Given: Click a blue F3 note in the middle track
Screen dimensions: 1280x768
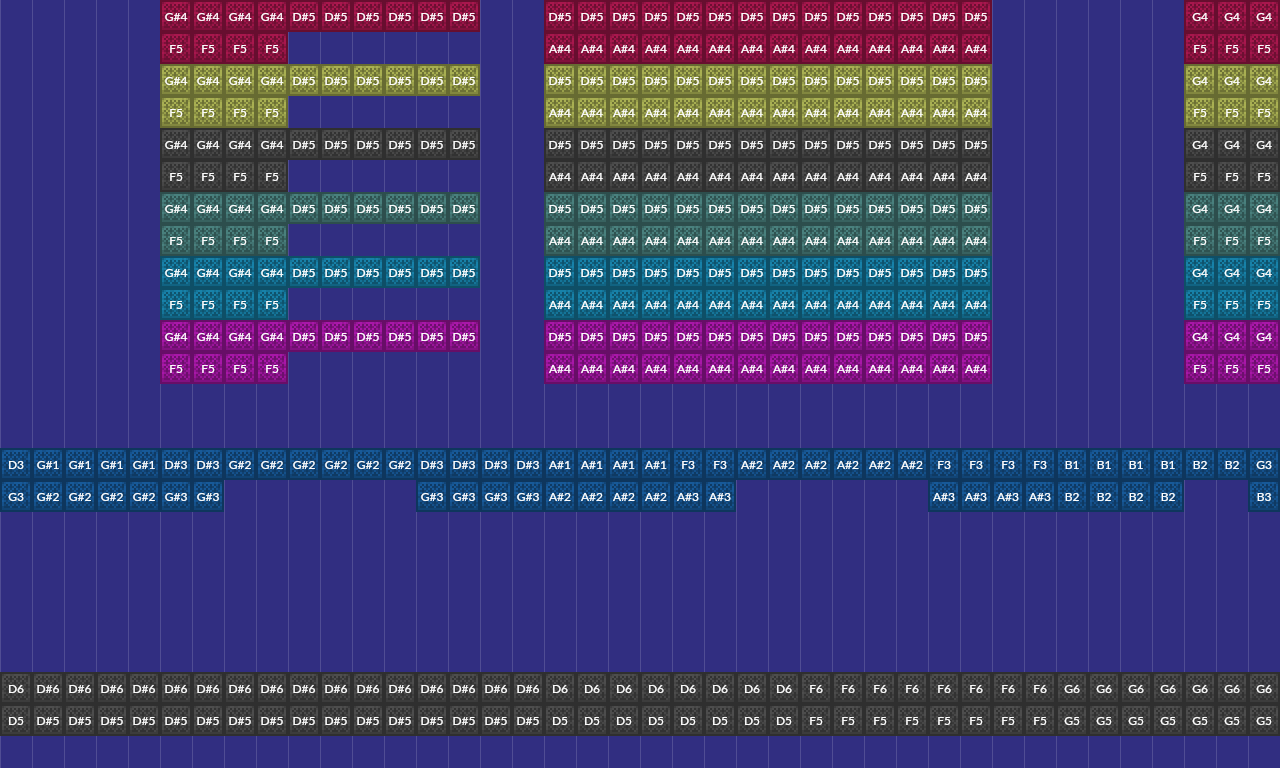Looking at the screenshot, I should pyautogui.click(x=688, y=464).
